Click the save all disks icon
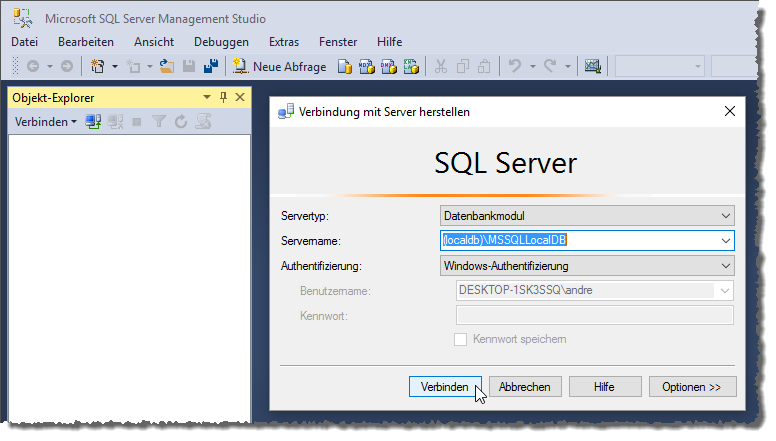Viewport: 776px width, 441px height. coord(211,66)
